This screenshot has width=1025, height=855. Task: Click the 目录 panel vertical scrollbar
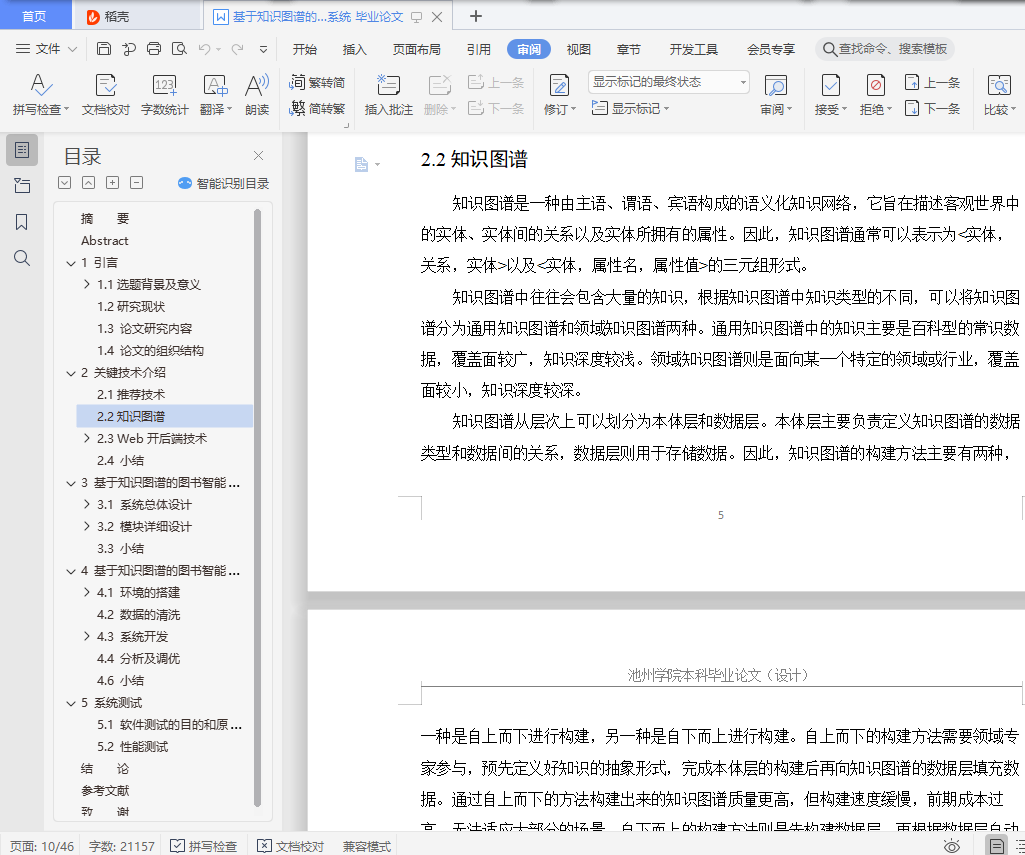pos(257,507)
